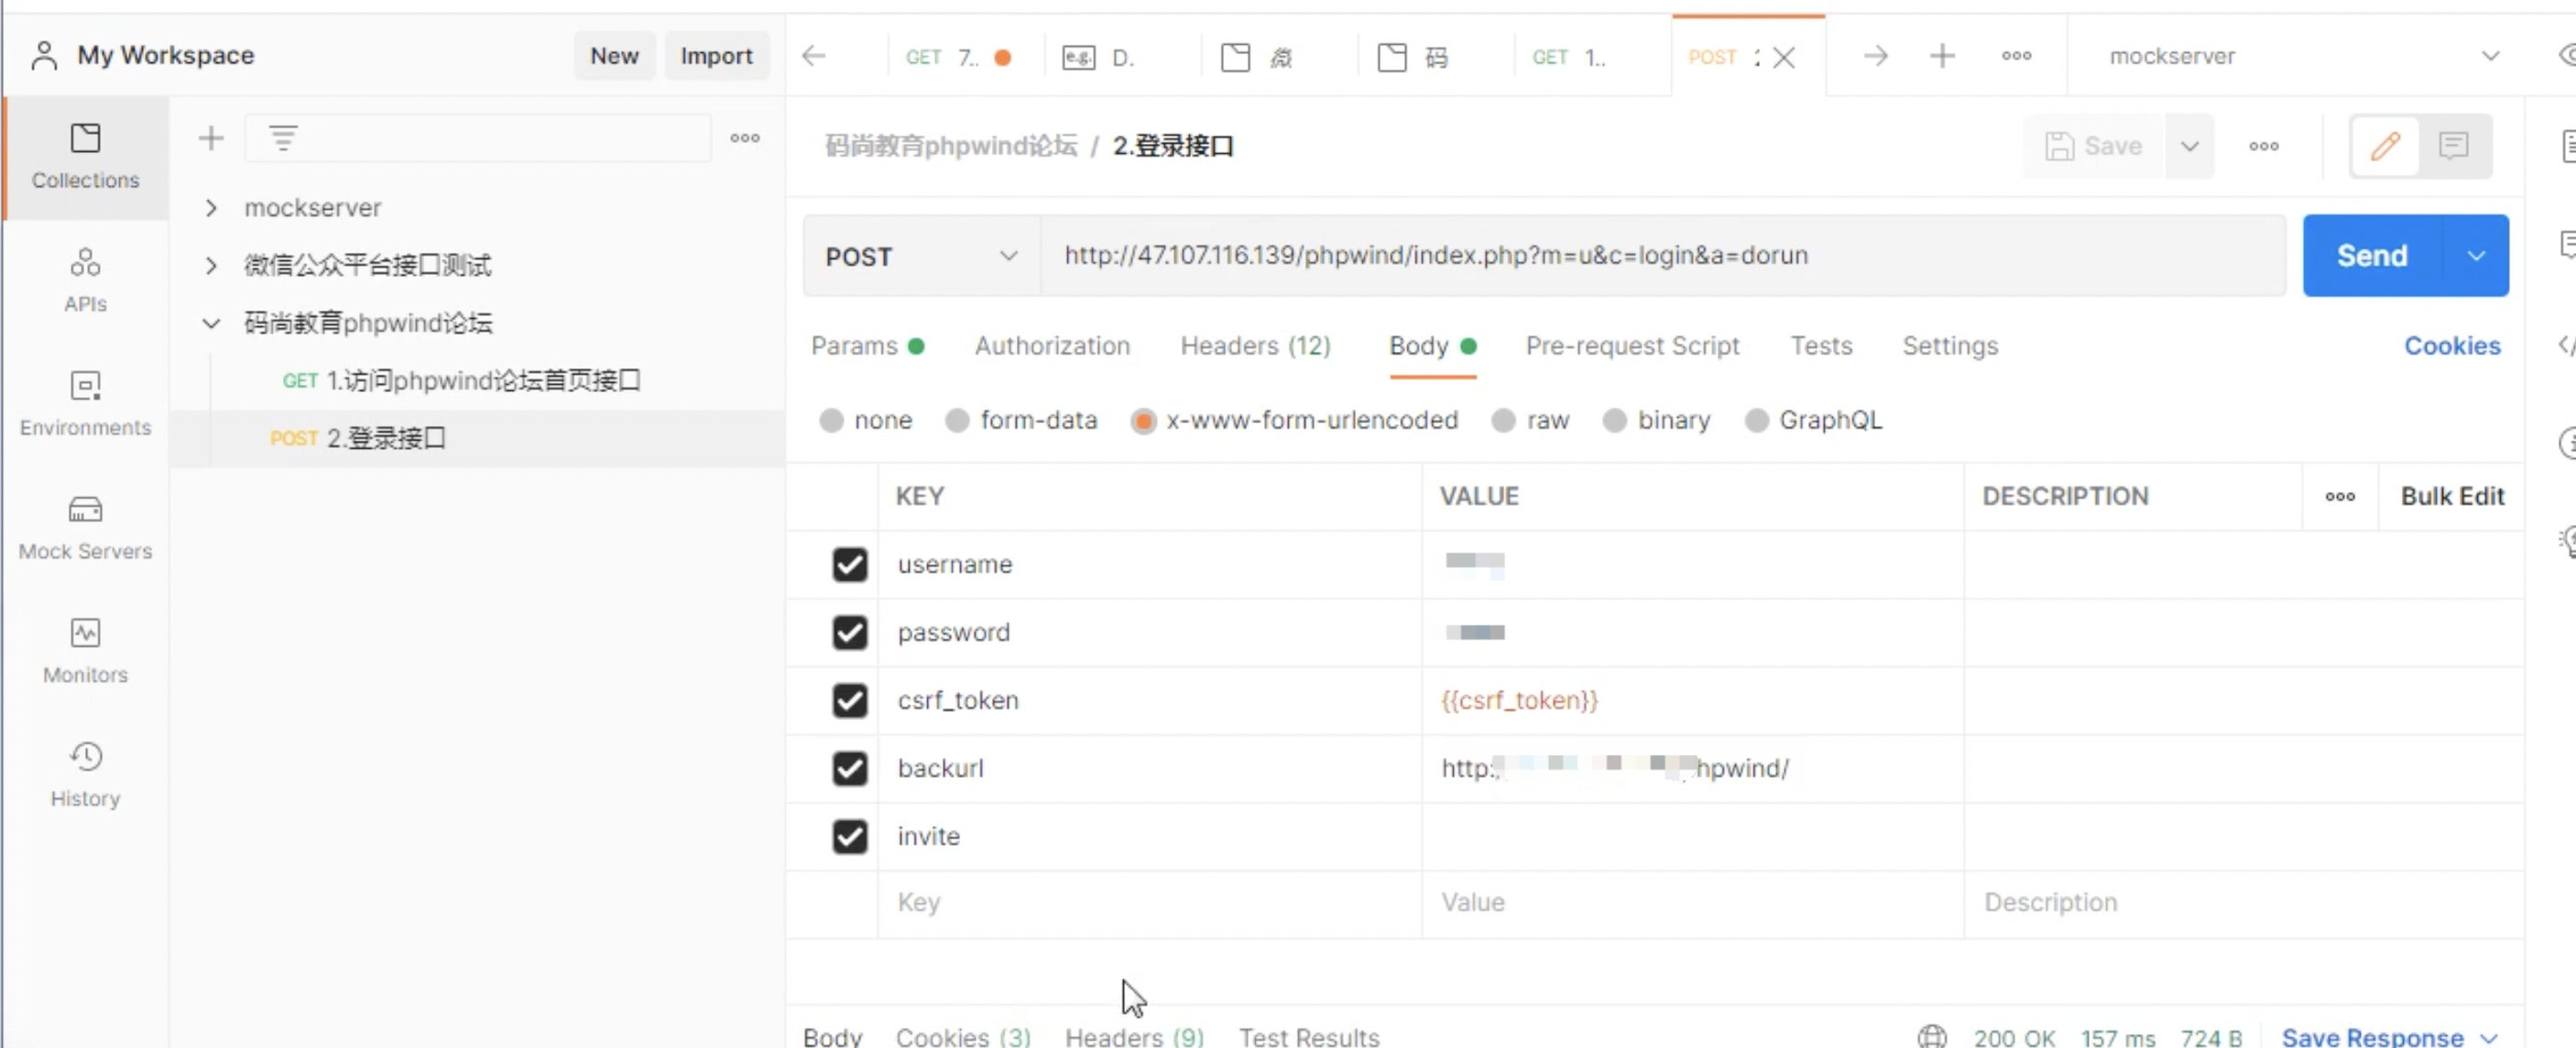Select x-www-form-urlencoded radio button
2576x1048 pixels.
[1141, 420]
